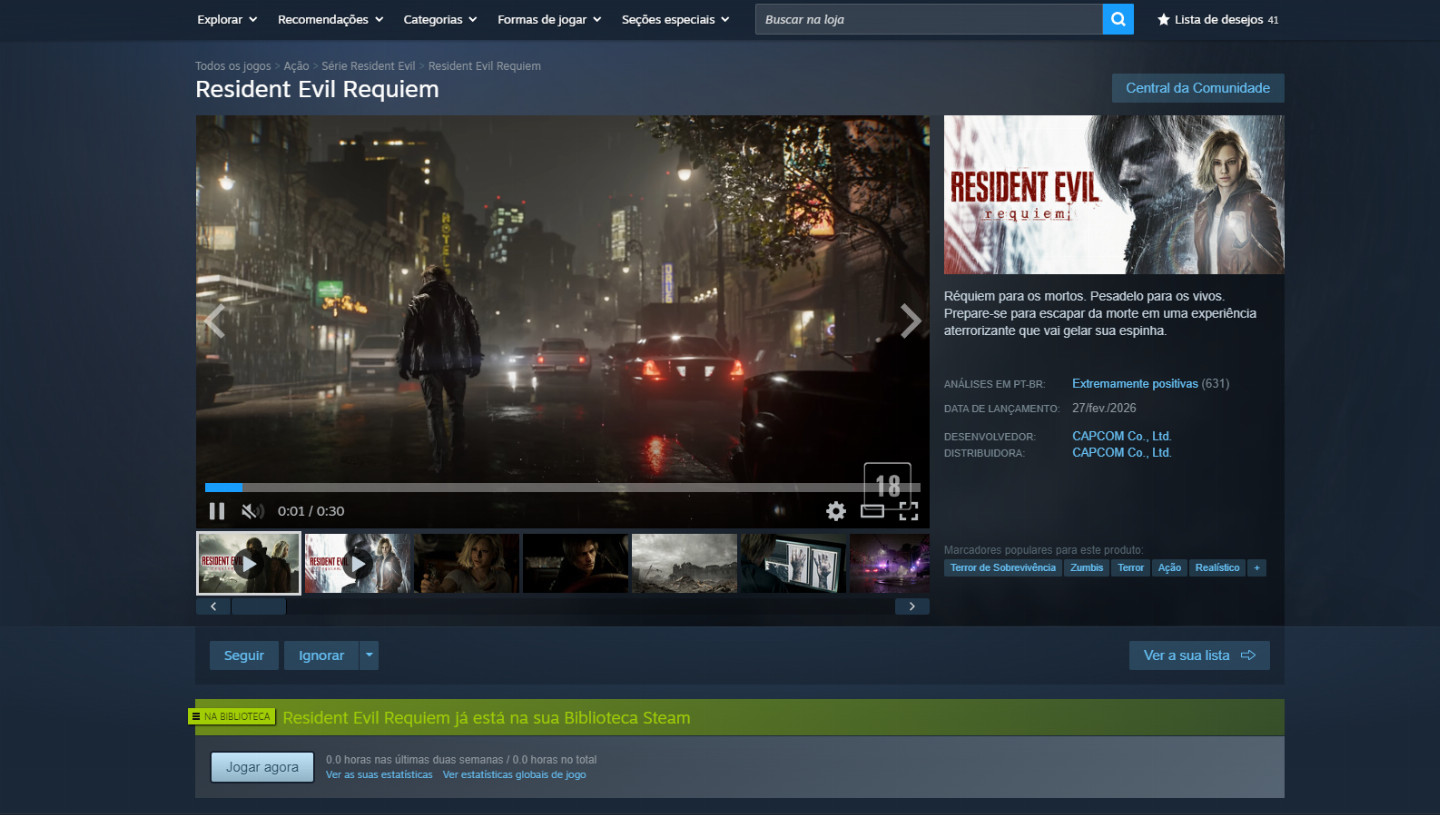The height and width of the screenshot is (815, 1440).
Task: Open the wishlist star link
Action: (1218, 20)
